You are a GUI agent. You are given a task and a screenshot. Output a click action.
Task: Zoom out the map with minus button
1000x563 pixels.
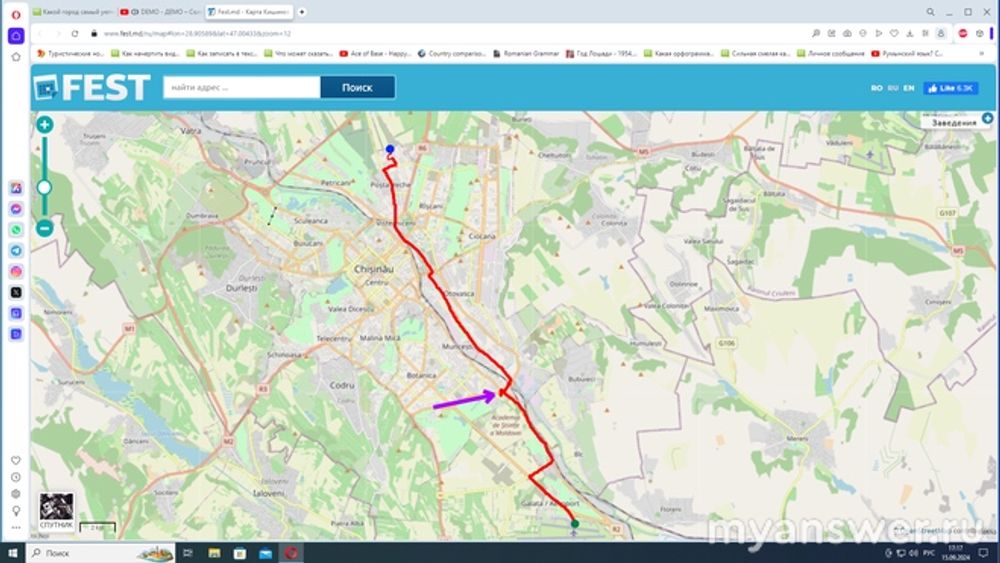coord(44,228)
